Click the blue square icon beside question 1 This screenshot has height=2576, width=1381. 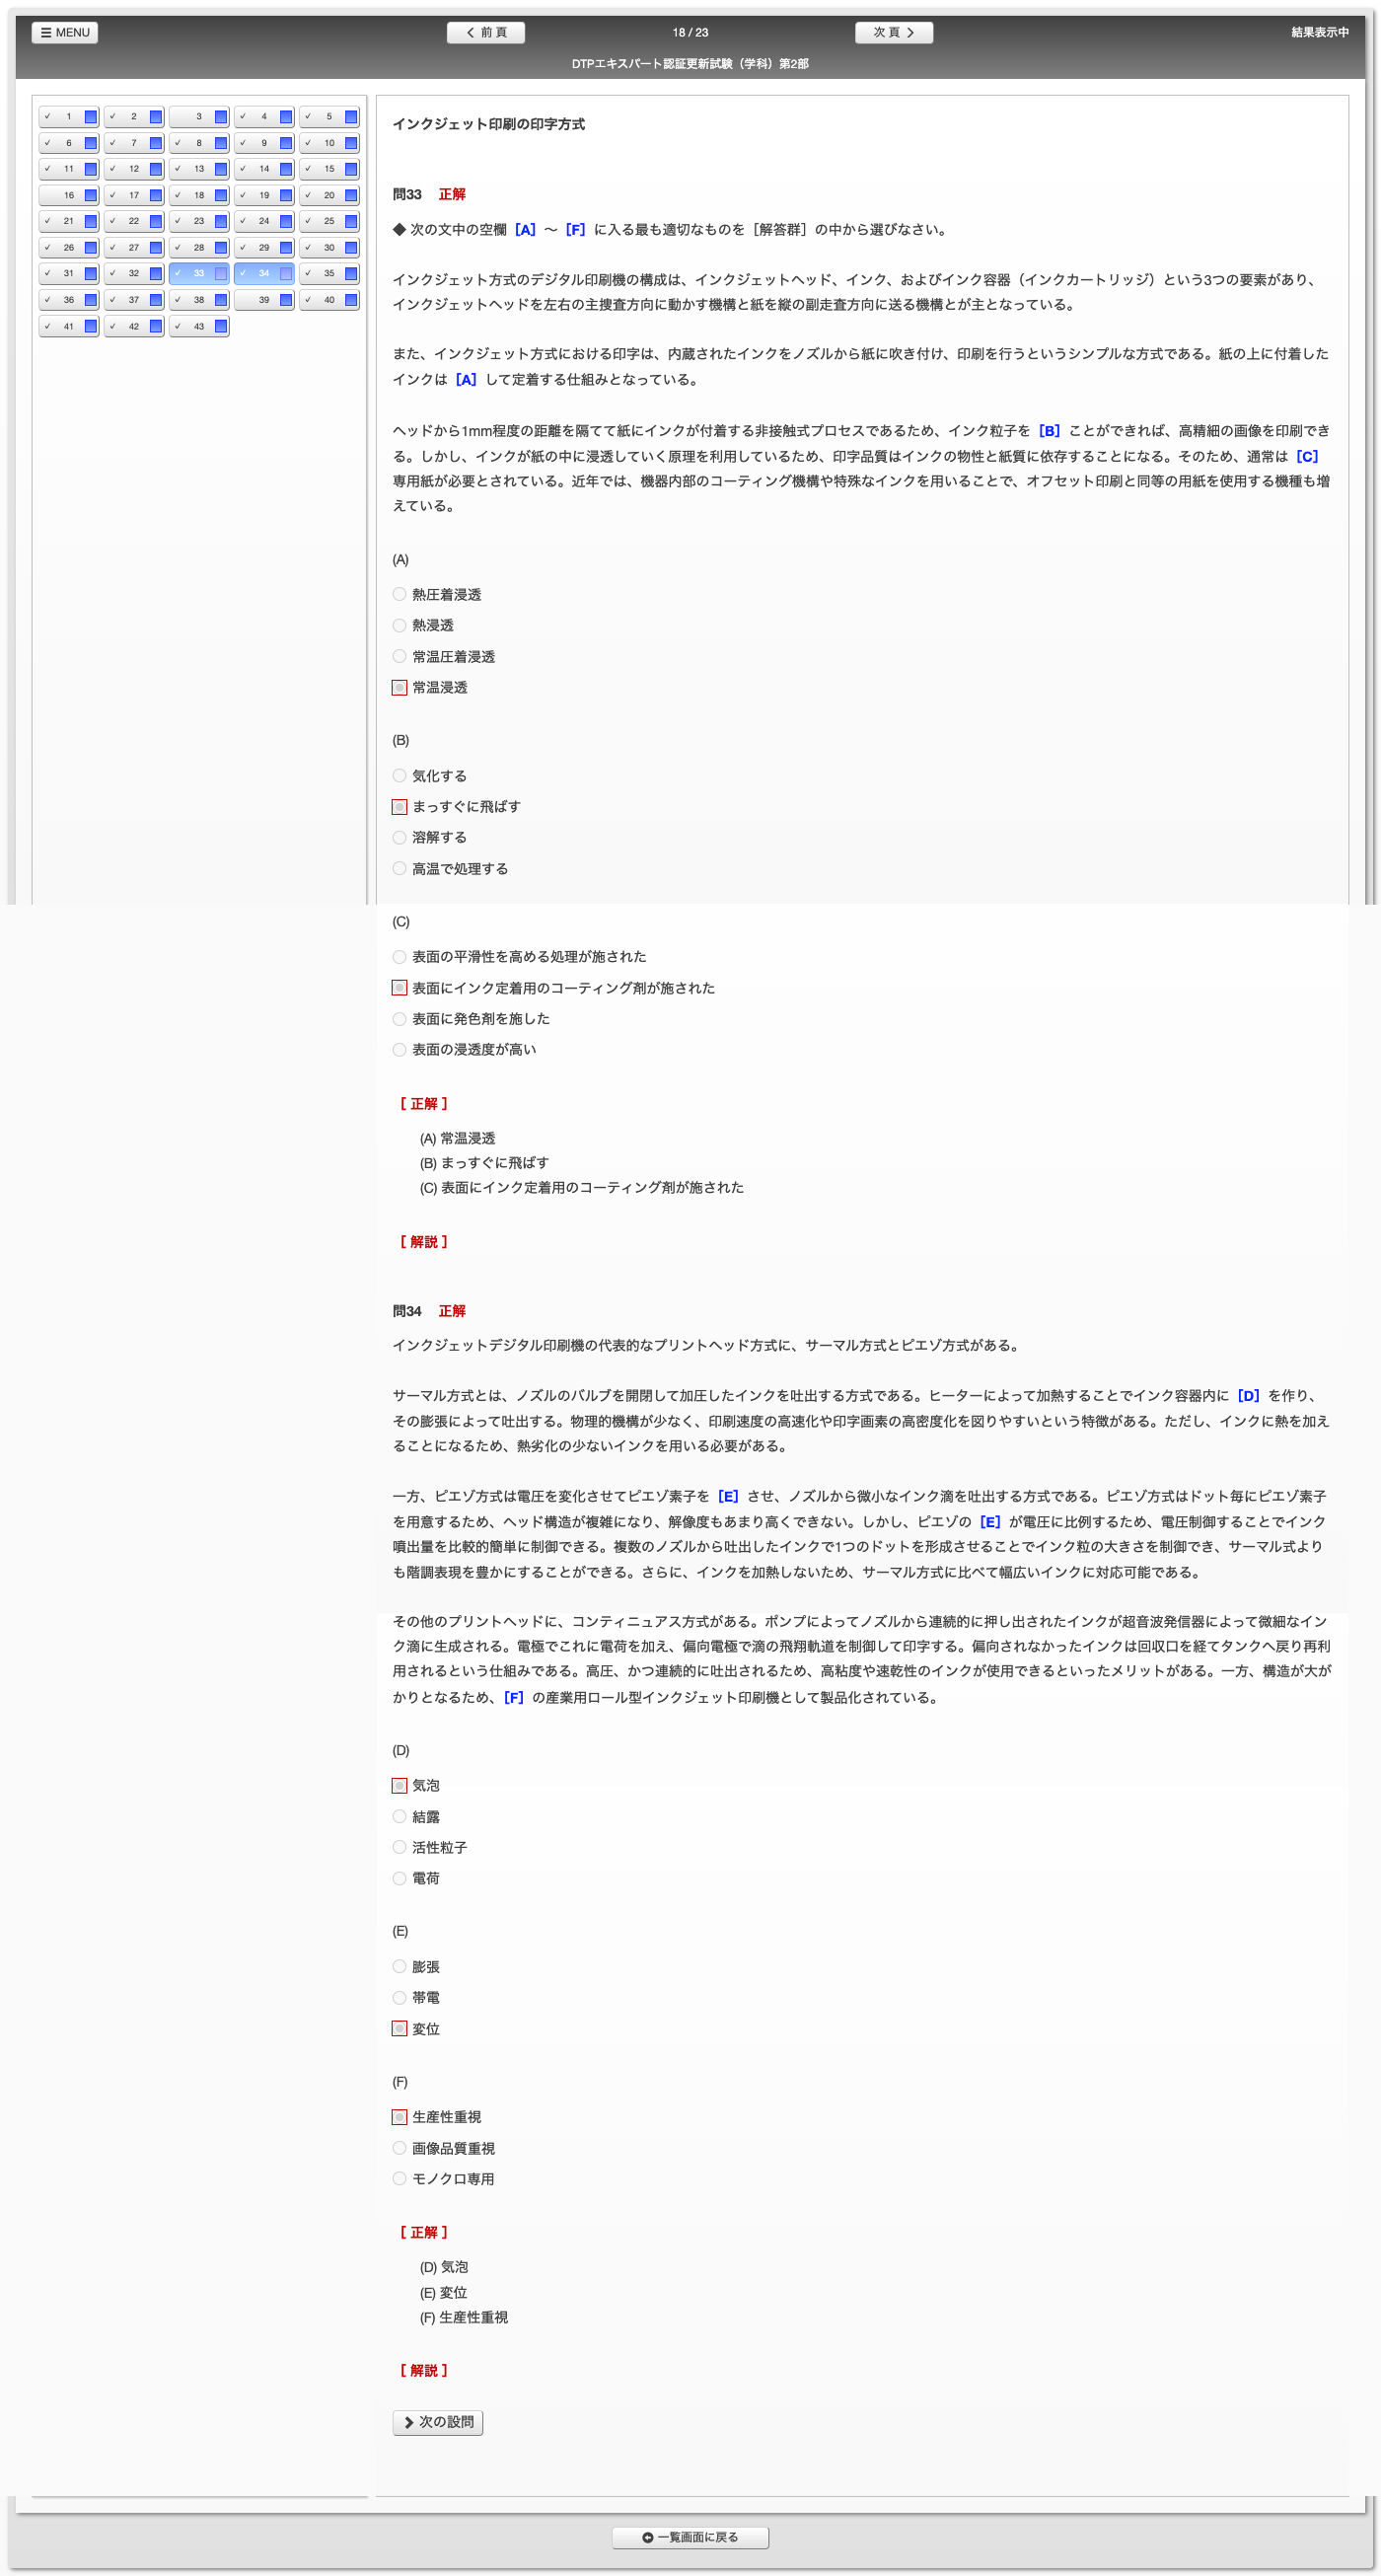coord(90,117)
